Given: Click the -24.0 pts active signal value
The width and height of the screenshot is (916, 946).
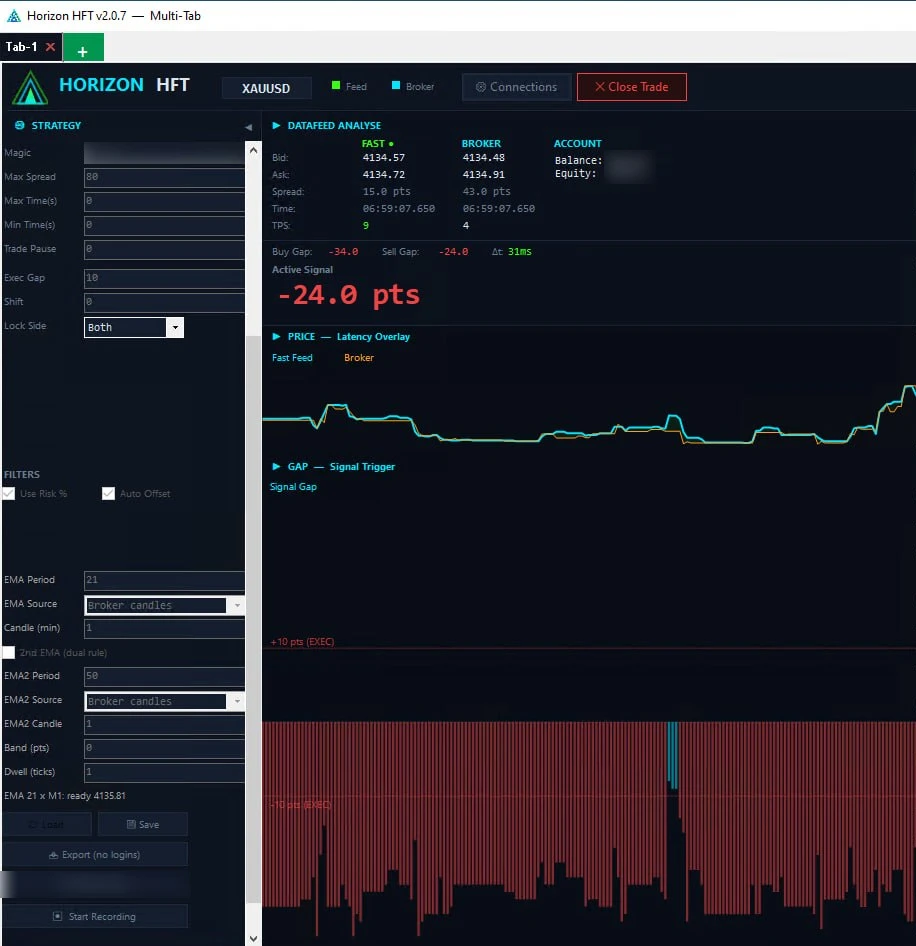Looking at the screenshot, I should [x=348, y=295].
